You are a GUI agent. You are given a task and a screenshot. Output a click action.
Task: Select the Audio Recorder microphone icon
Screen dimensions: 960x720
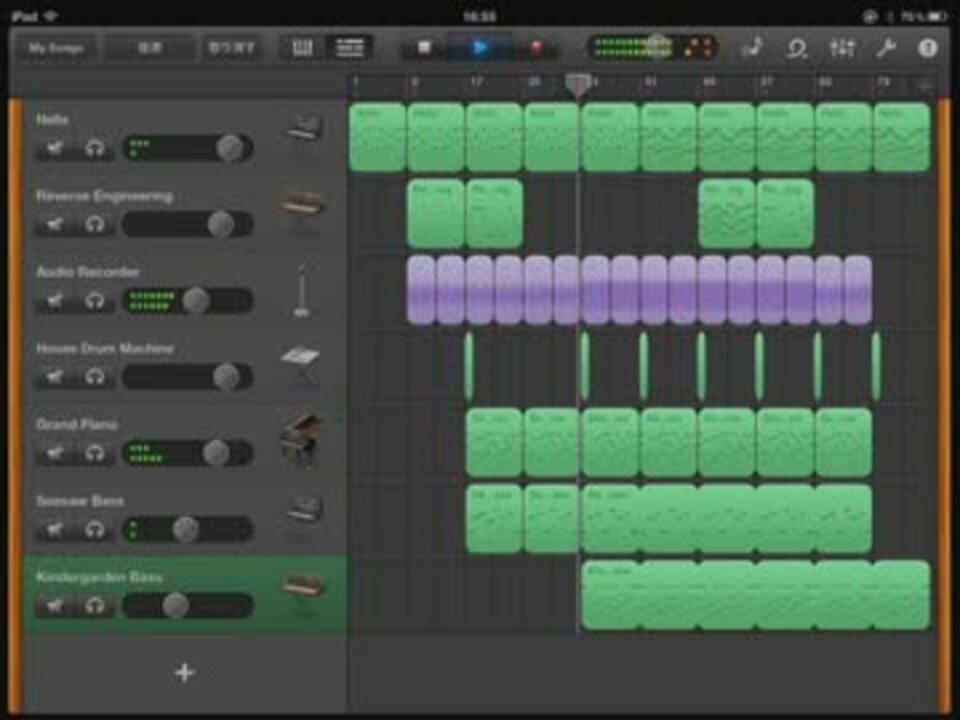[x=301, y=291]
